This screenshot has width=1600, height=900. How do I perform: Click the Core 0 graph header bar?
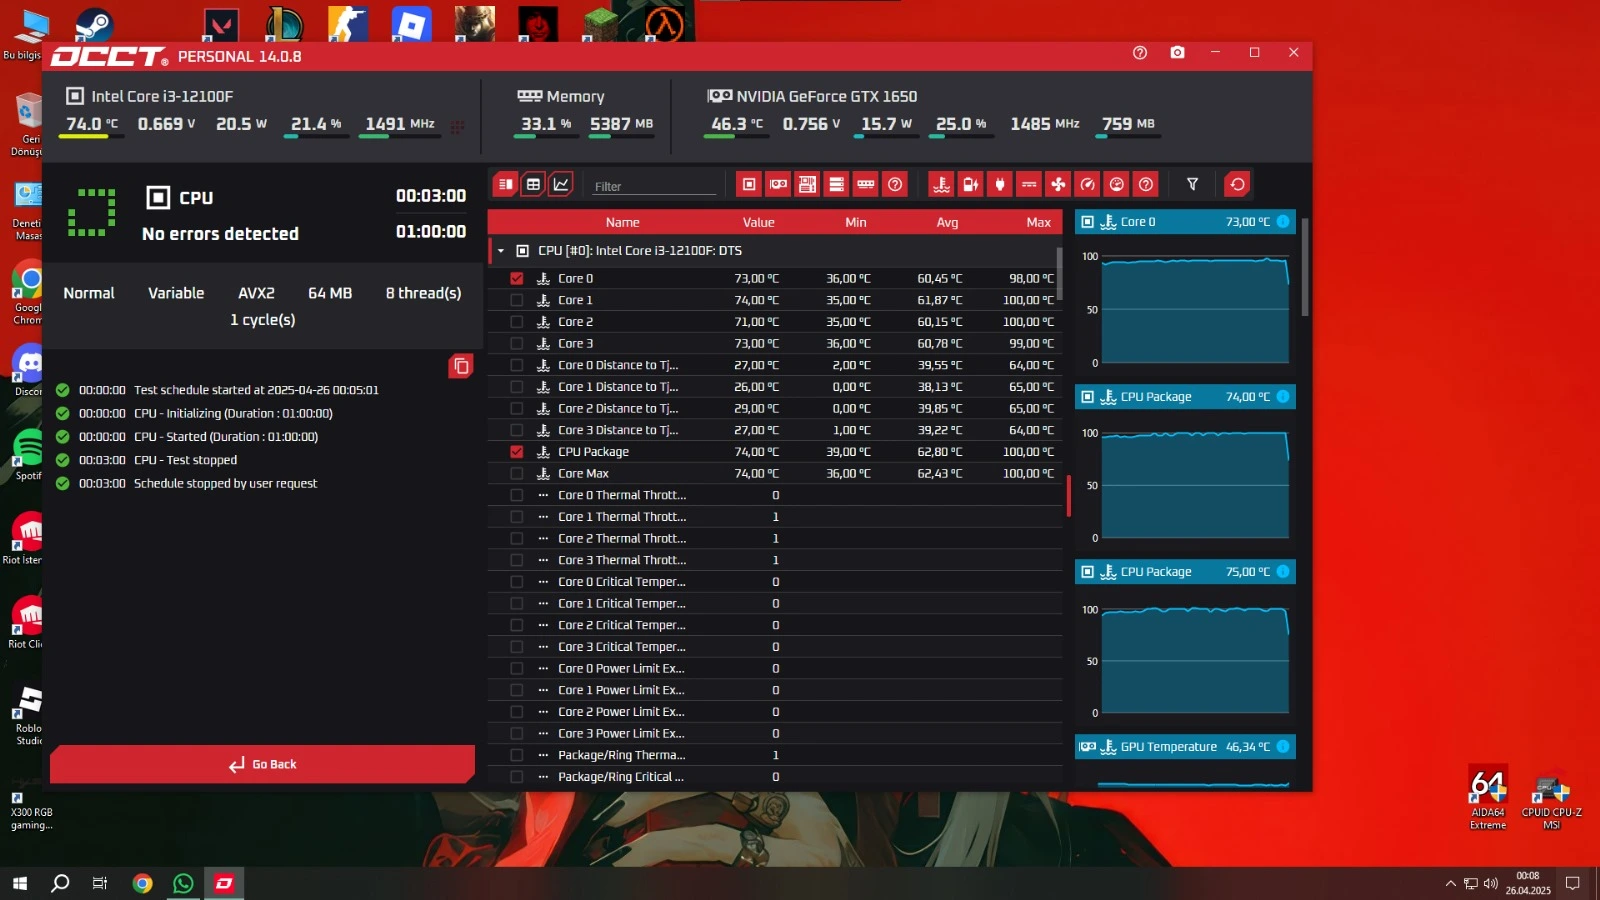(x=1185, y=222)
